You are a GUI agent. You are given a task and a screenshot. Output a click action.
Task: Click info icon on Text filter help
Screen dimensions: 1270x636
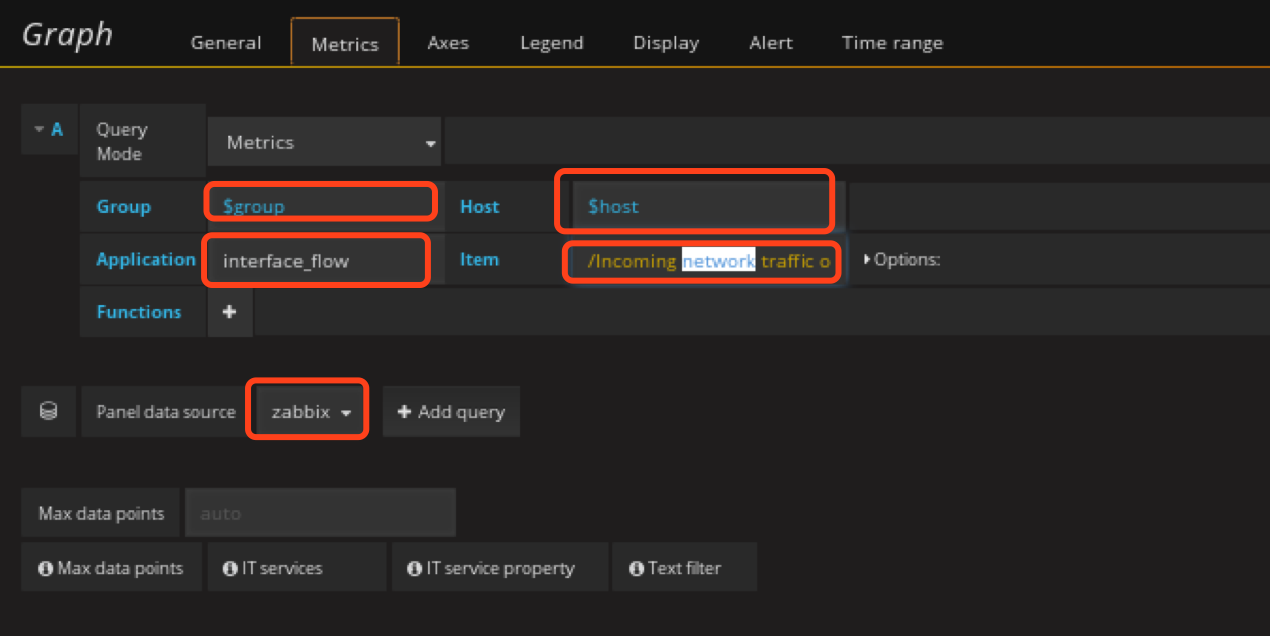636,568
